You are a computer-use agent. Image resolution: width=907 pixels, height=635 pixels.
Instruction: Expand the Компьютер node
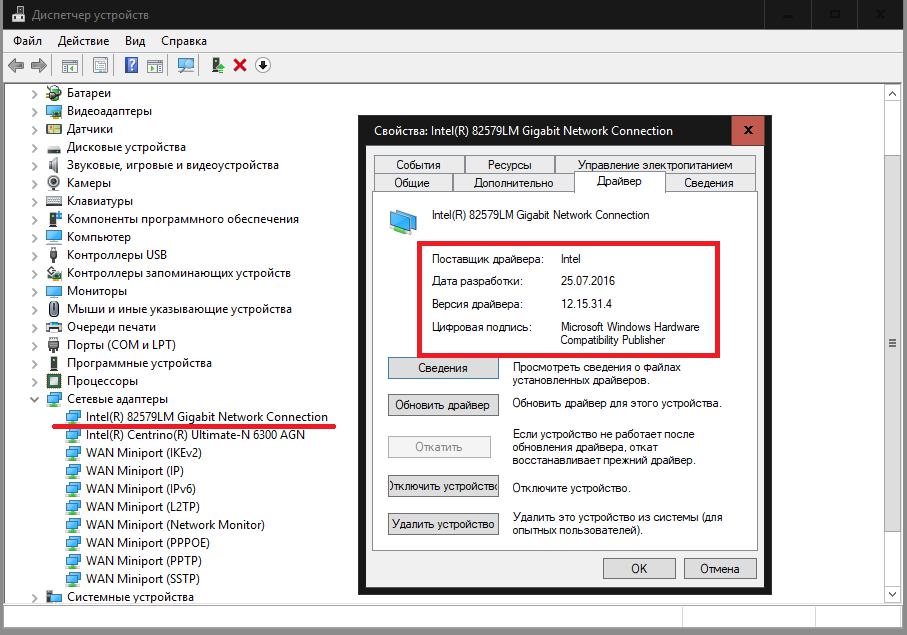coord(35,238)
